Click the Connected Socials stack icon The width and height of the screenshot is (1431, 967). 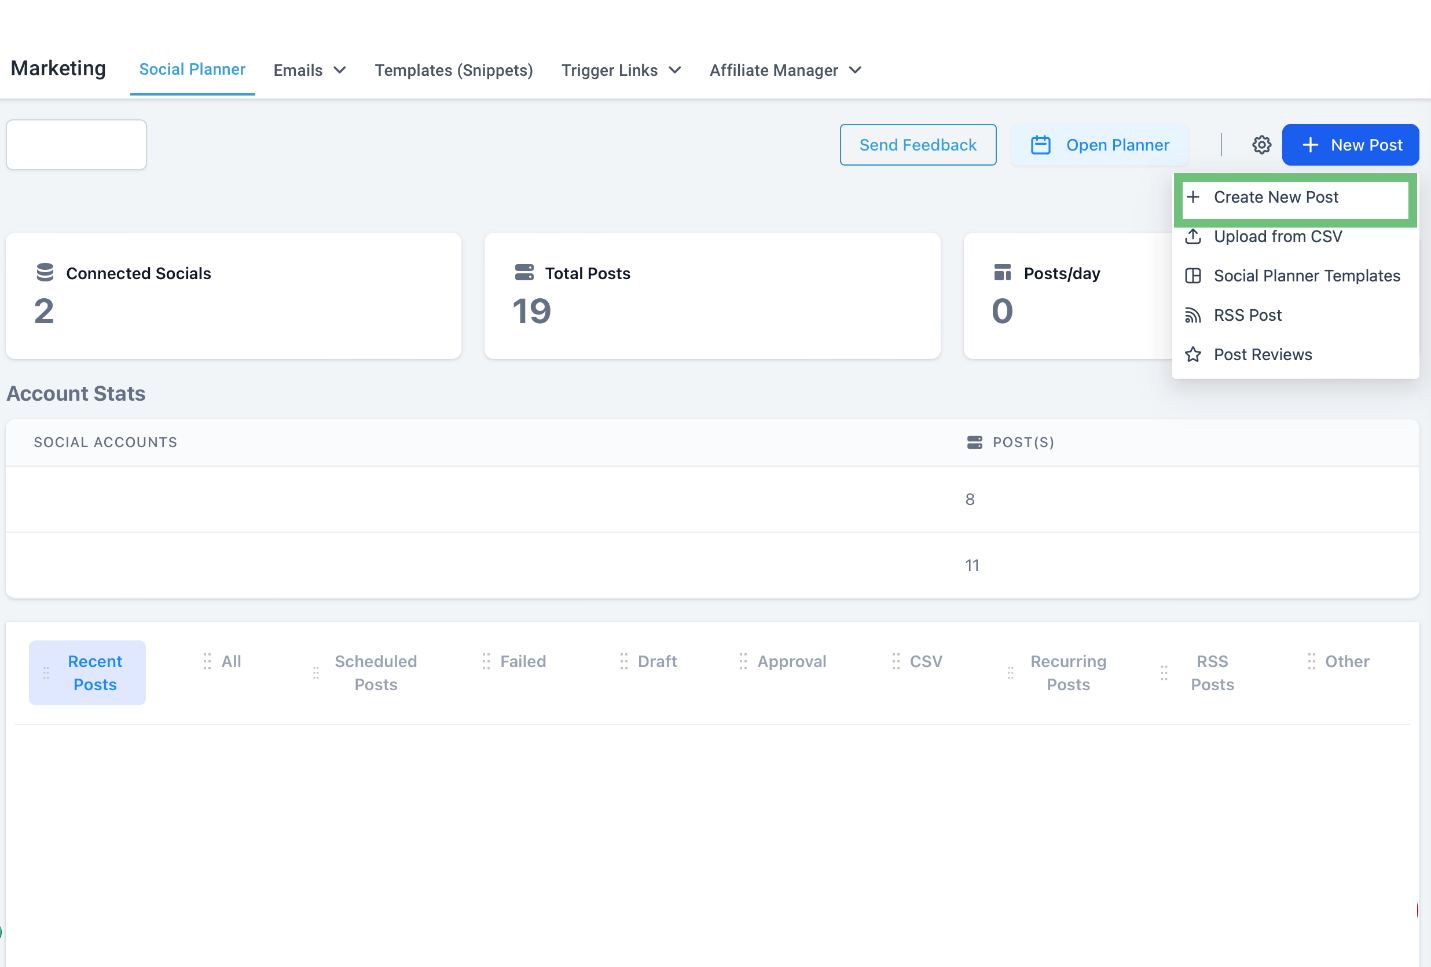click(x=45, y=273)
